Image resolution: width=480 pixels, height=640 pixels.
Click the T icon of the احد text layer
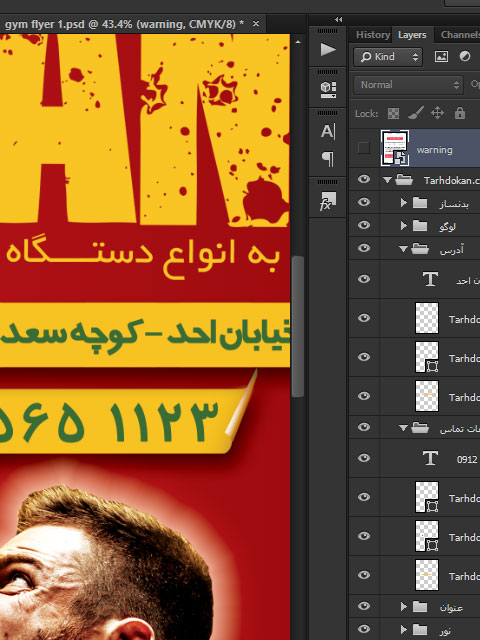430,279
